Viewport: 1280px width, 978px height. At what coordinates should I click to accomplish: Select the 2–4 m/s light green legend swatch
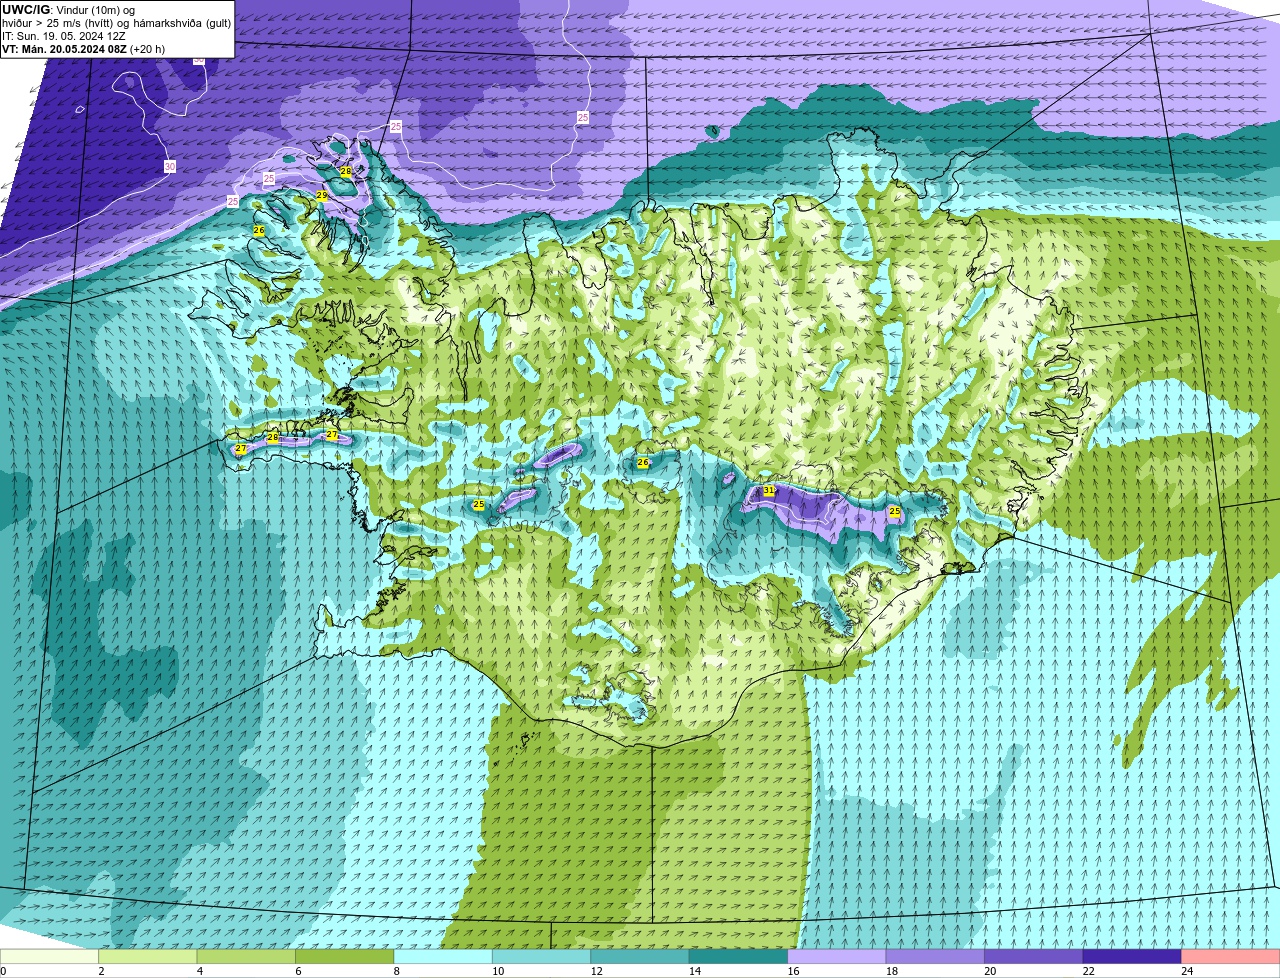pyautogui.click(x=148, y=956)
